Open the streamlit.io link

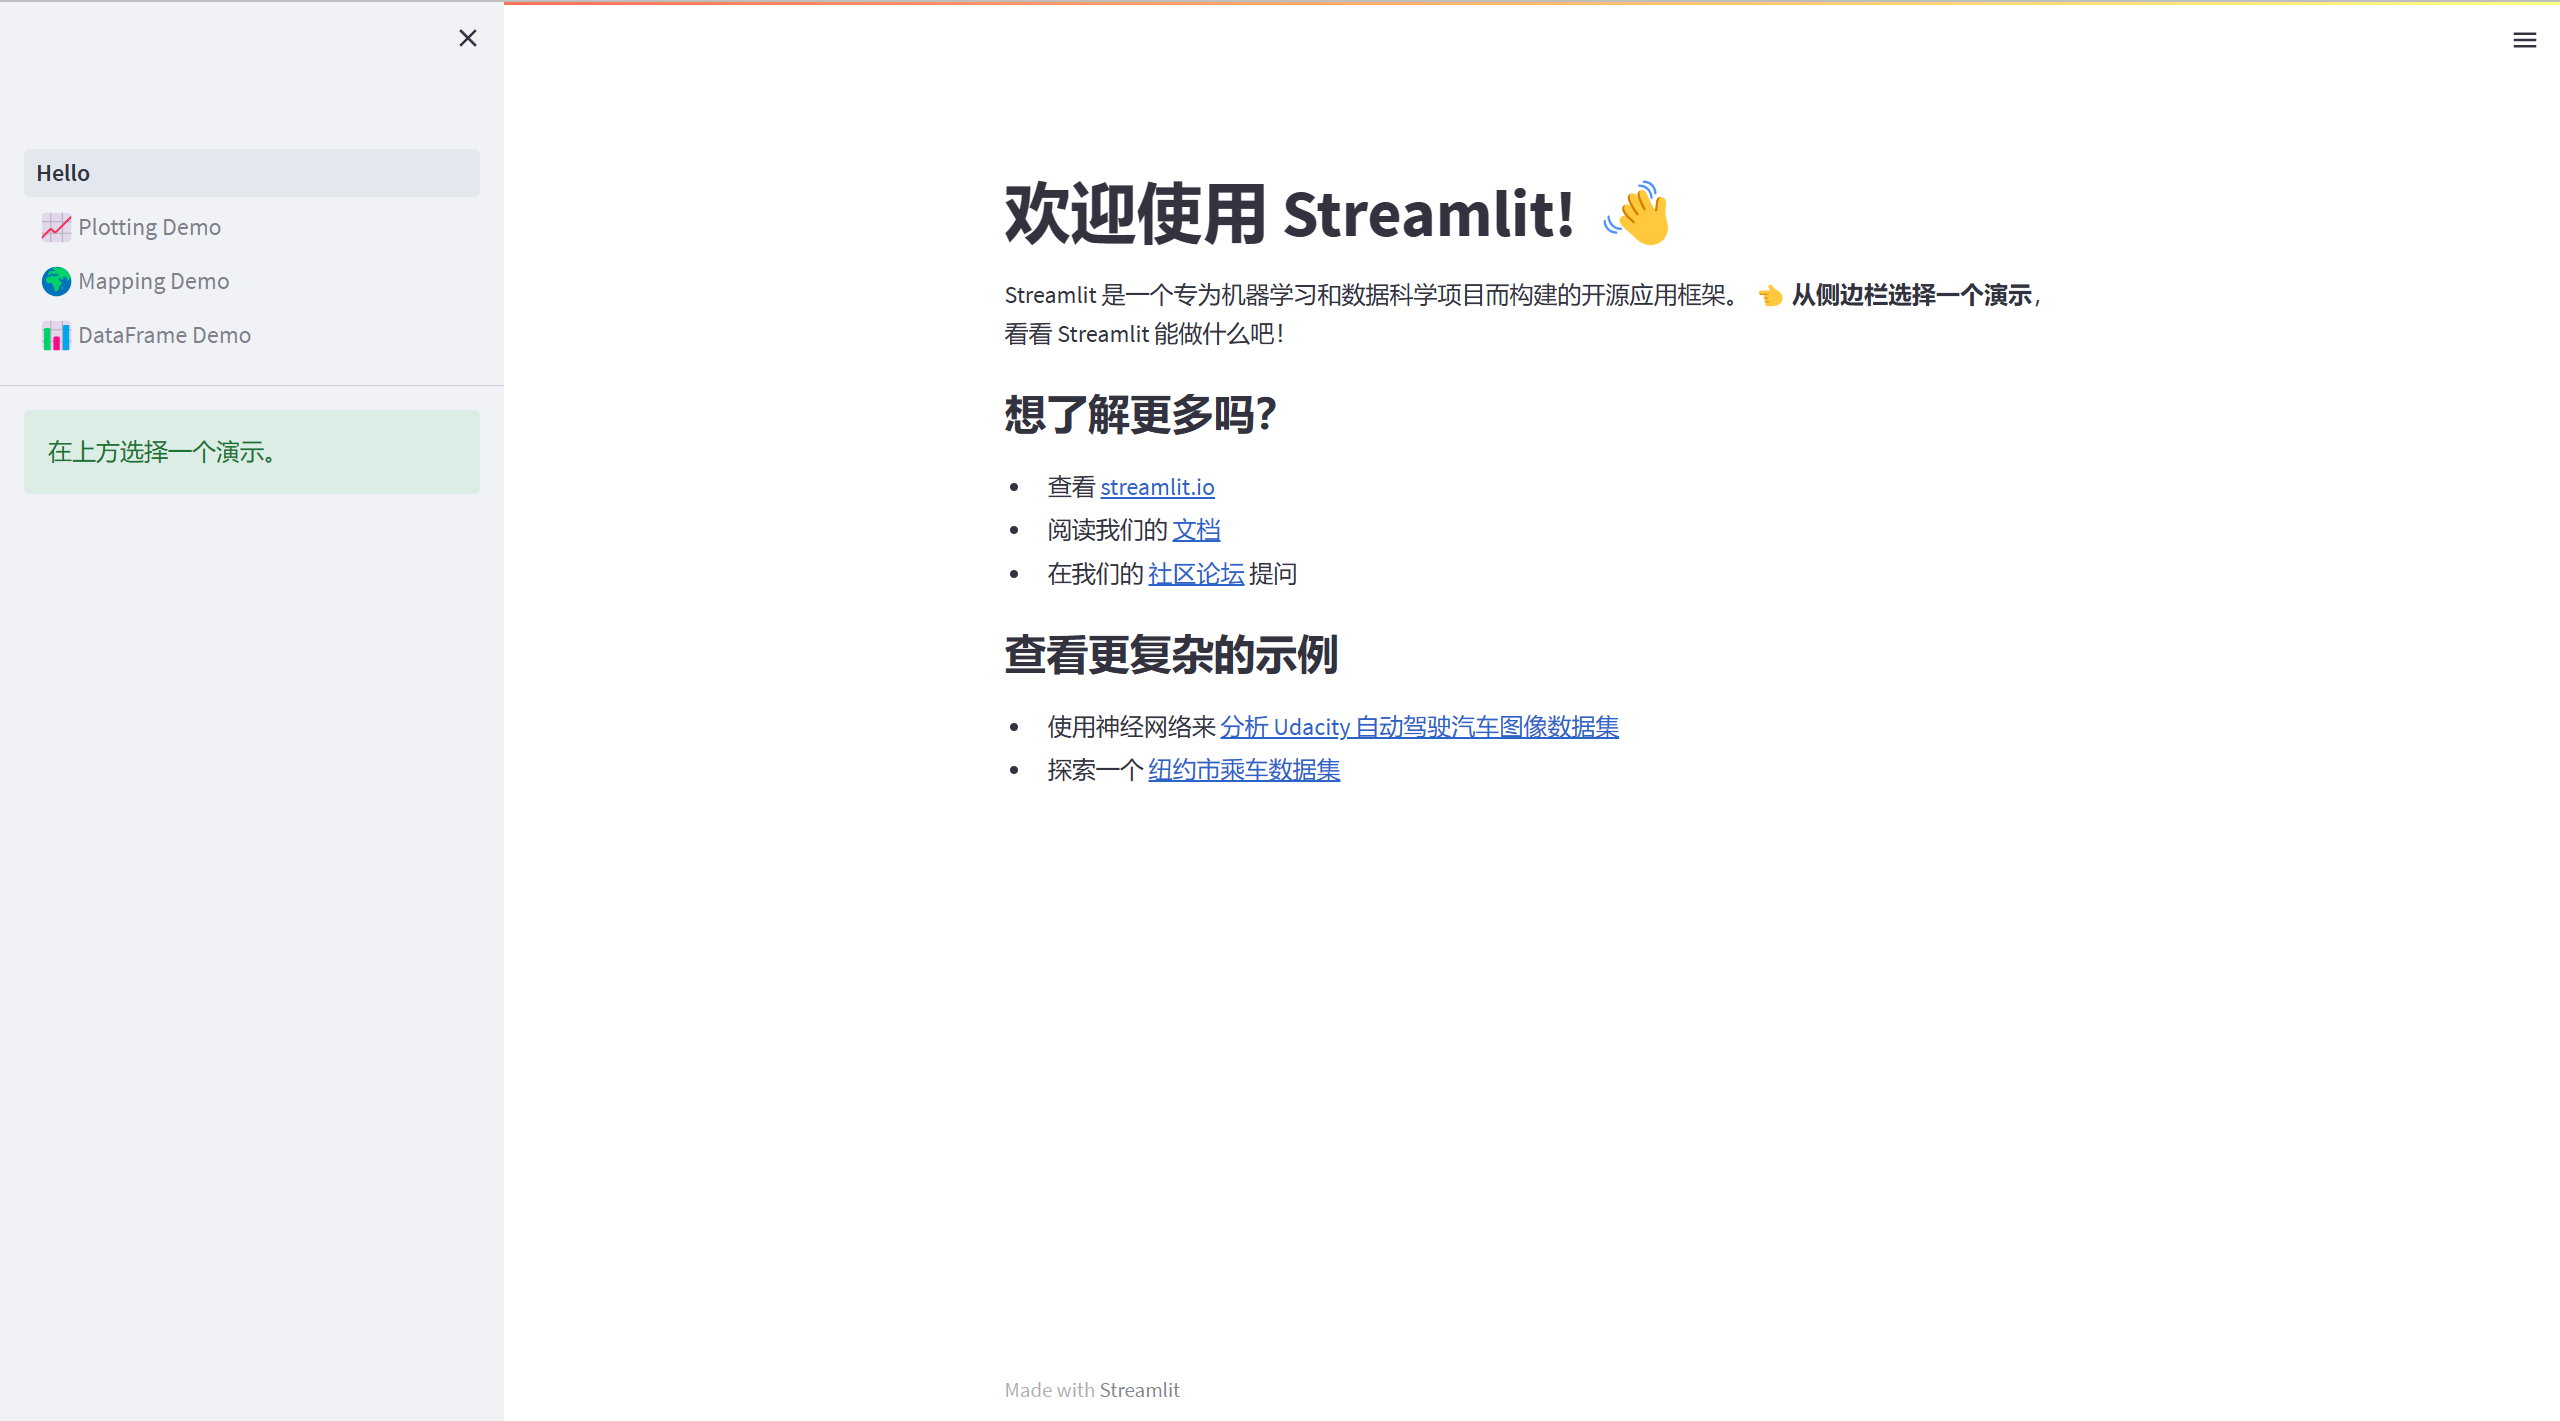click(x=1157, y=487)
